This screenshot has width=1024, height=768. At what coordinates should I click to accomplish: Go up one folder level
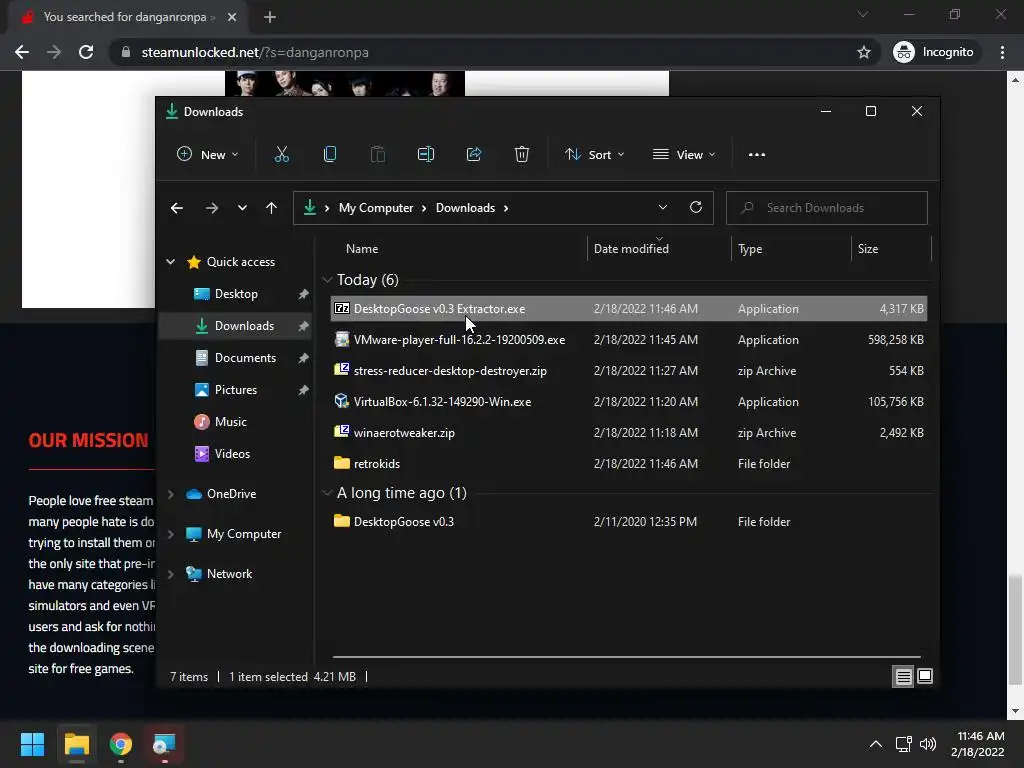tap(272, 208)
